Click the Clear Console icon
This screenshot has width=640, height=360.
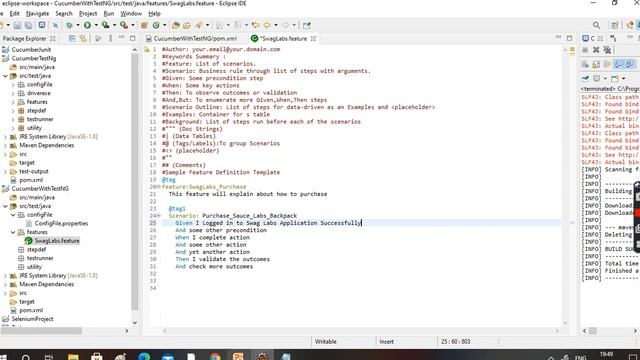point(585,64)
